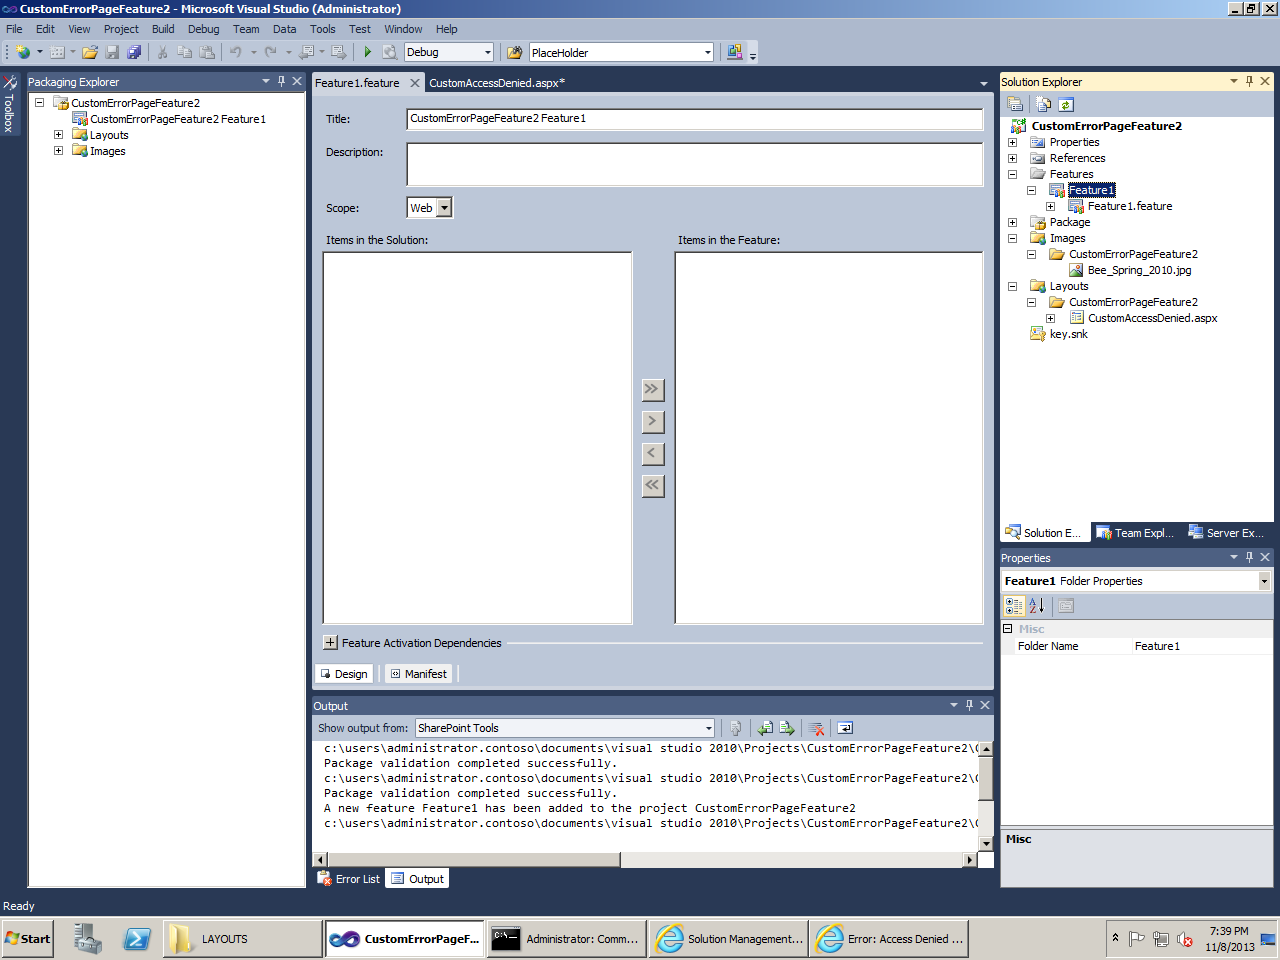Select Bee_Spring_2010.jpg in Solution Explorer
The image size is (1280, 960).
[x=1139, y=270]
